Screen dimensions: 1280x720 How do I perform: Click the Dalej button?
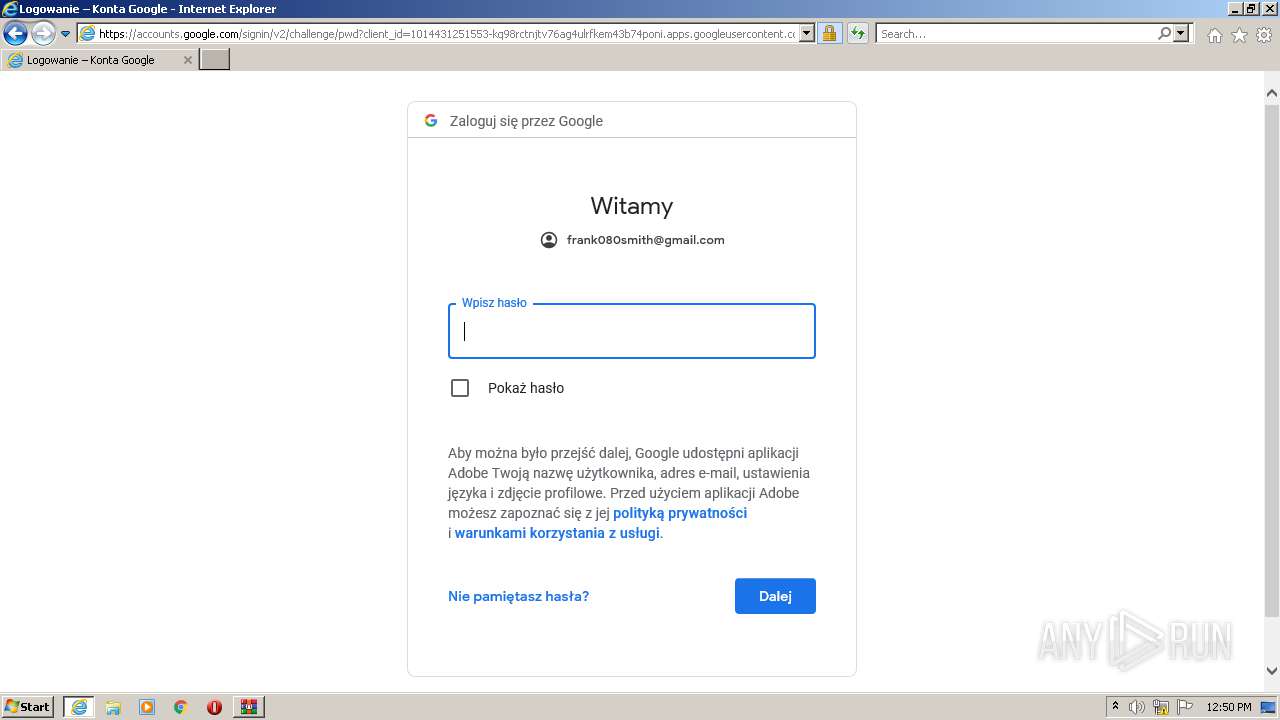pos(775,596)
